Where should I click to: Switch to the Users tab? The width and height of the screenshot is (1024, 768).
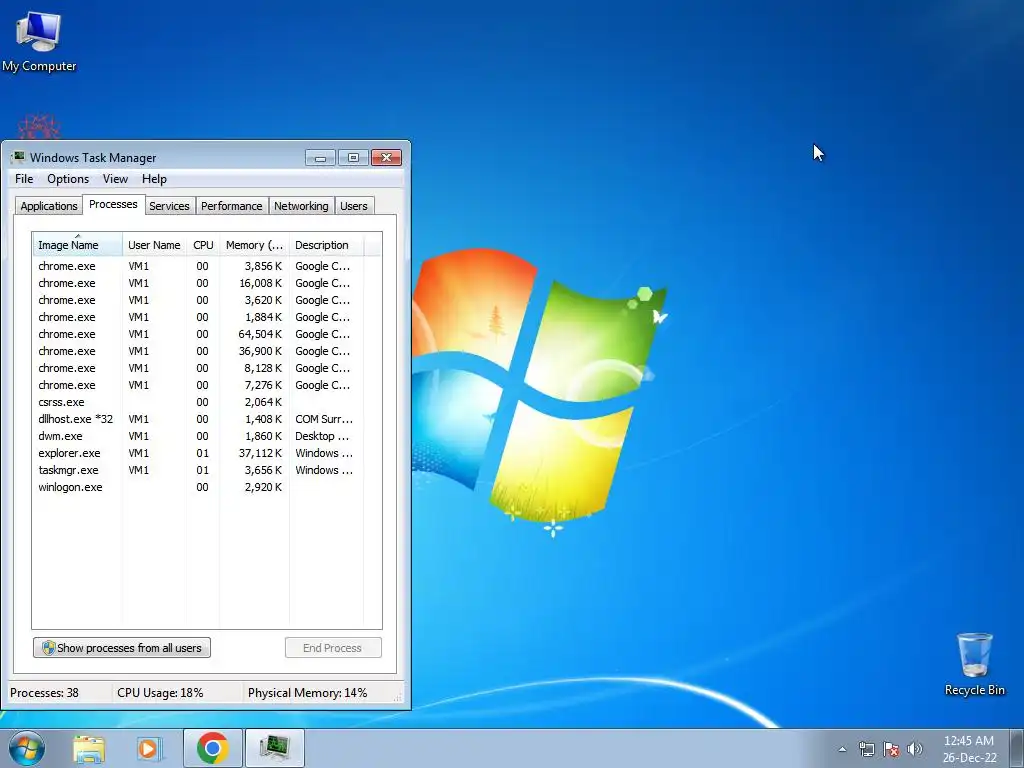point(354,206)
